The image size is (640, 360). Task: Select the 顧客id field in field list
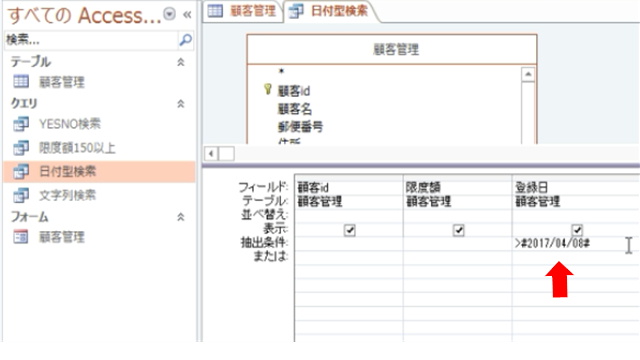point(293,91)
